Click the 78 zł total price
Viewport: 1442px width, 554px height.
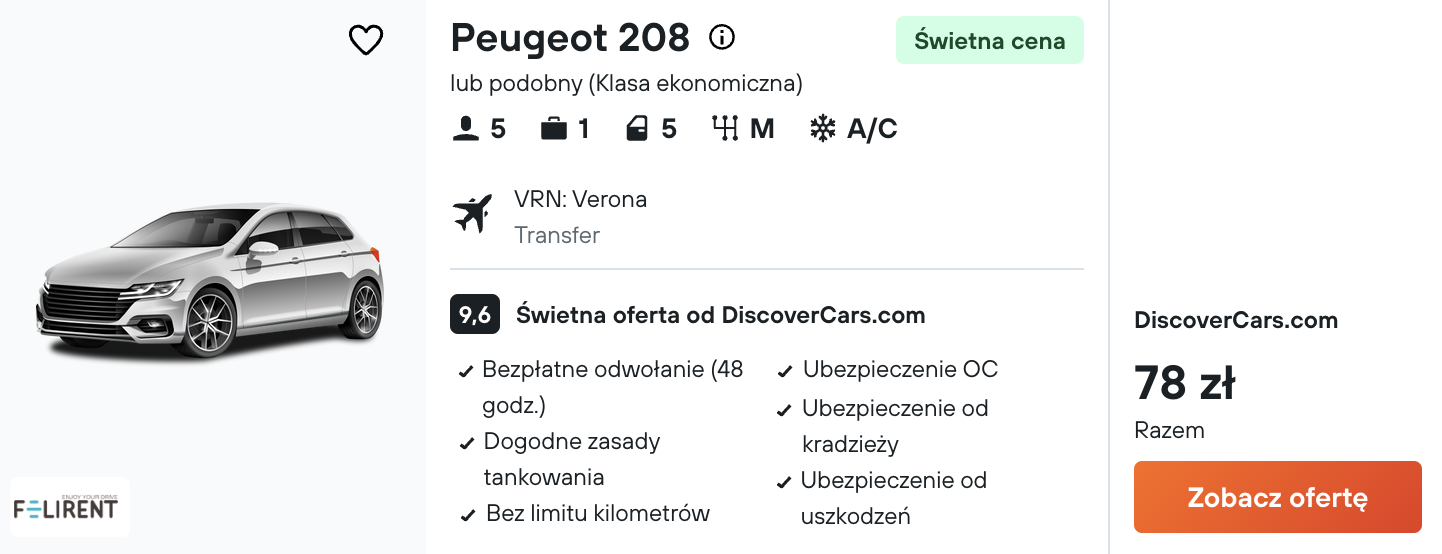click(x=1185, y=383)
